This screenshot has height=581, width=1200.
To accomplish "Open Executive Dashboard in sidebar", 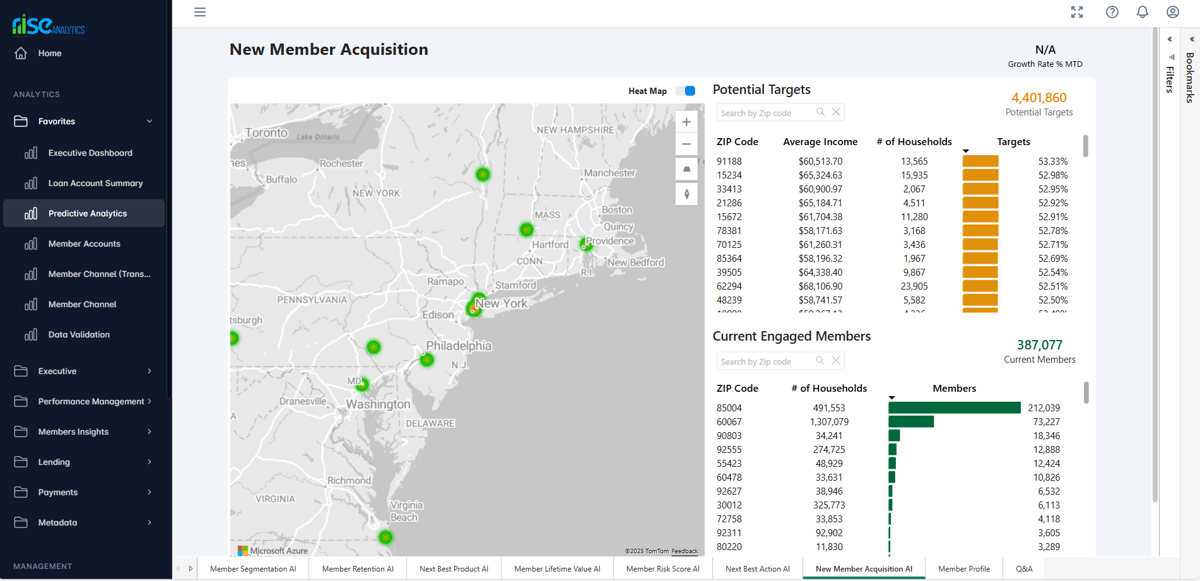I will tap(90, 153).
